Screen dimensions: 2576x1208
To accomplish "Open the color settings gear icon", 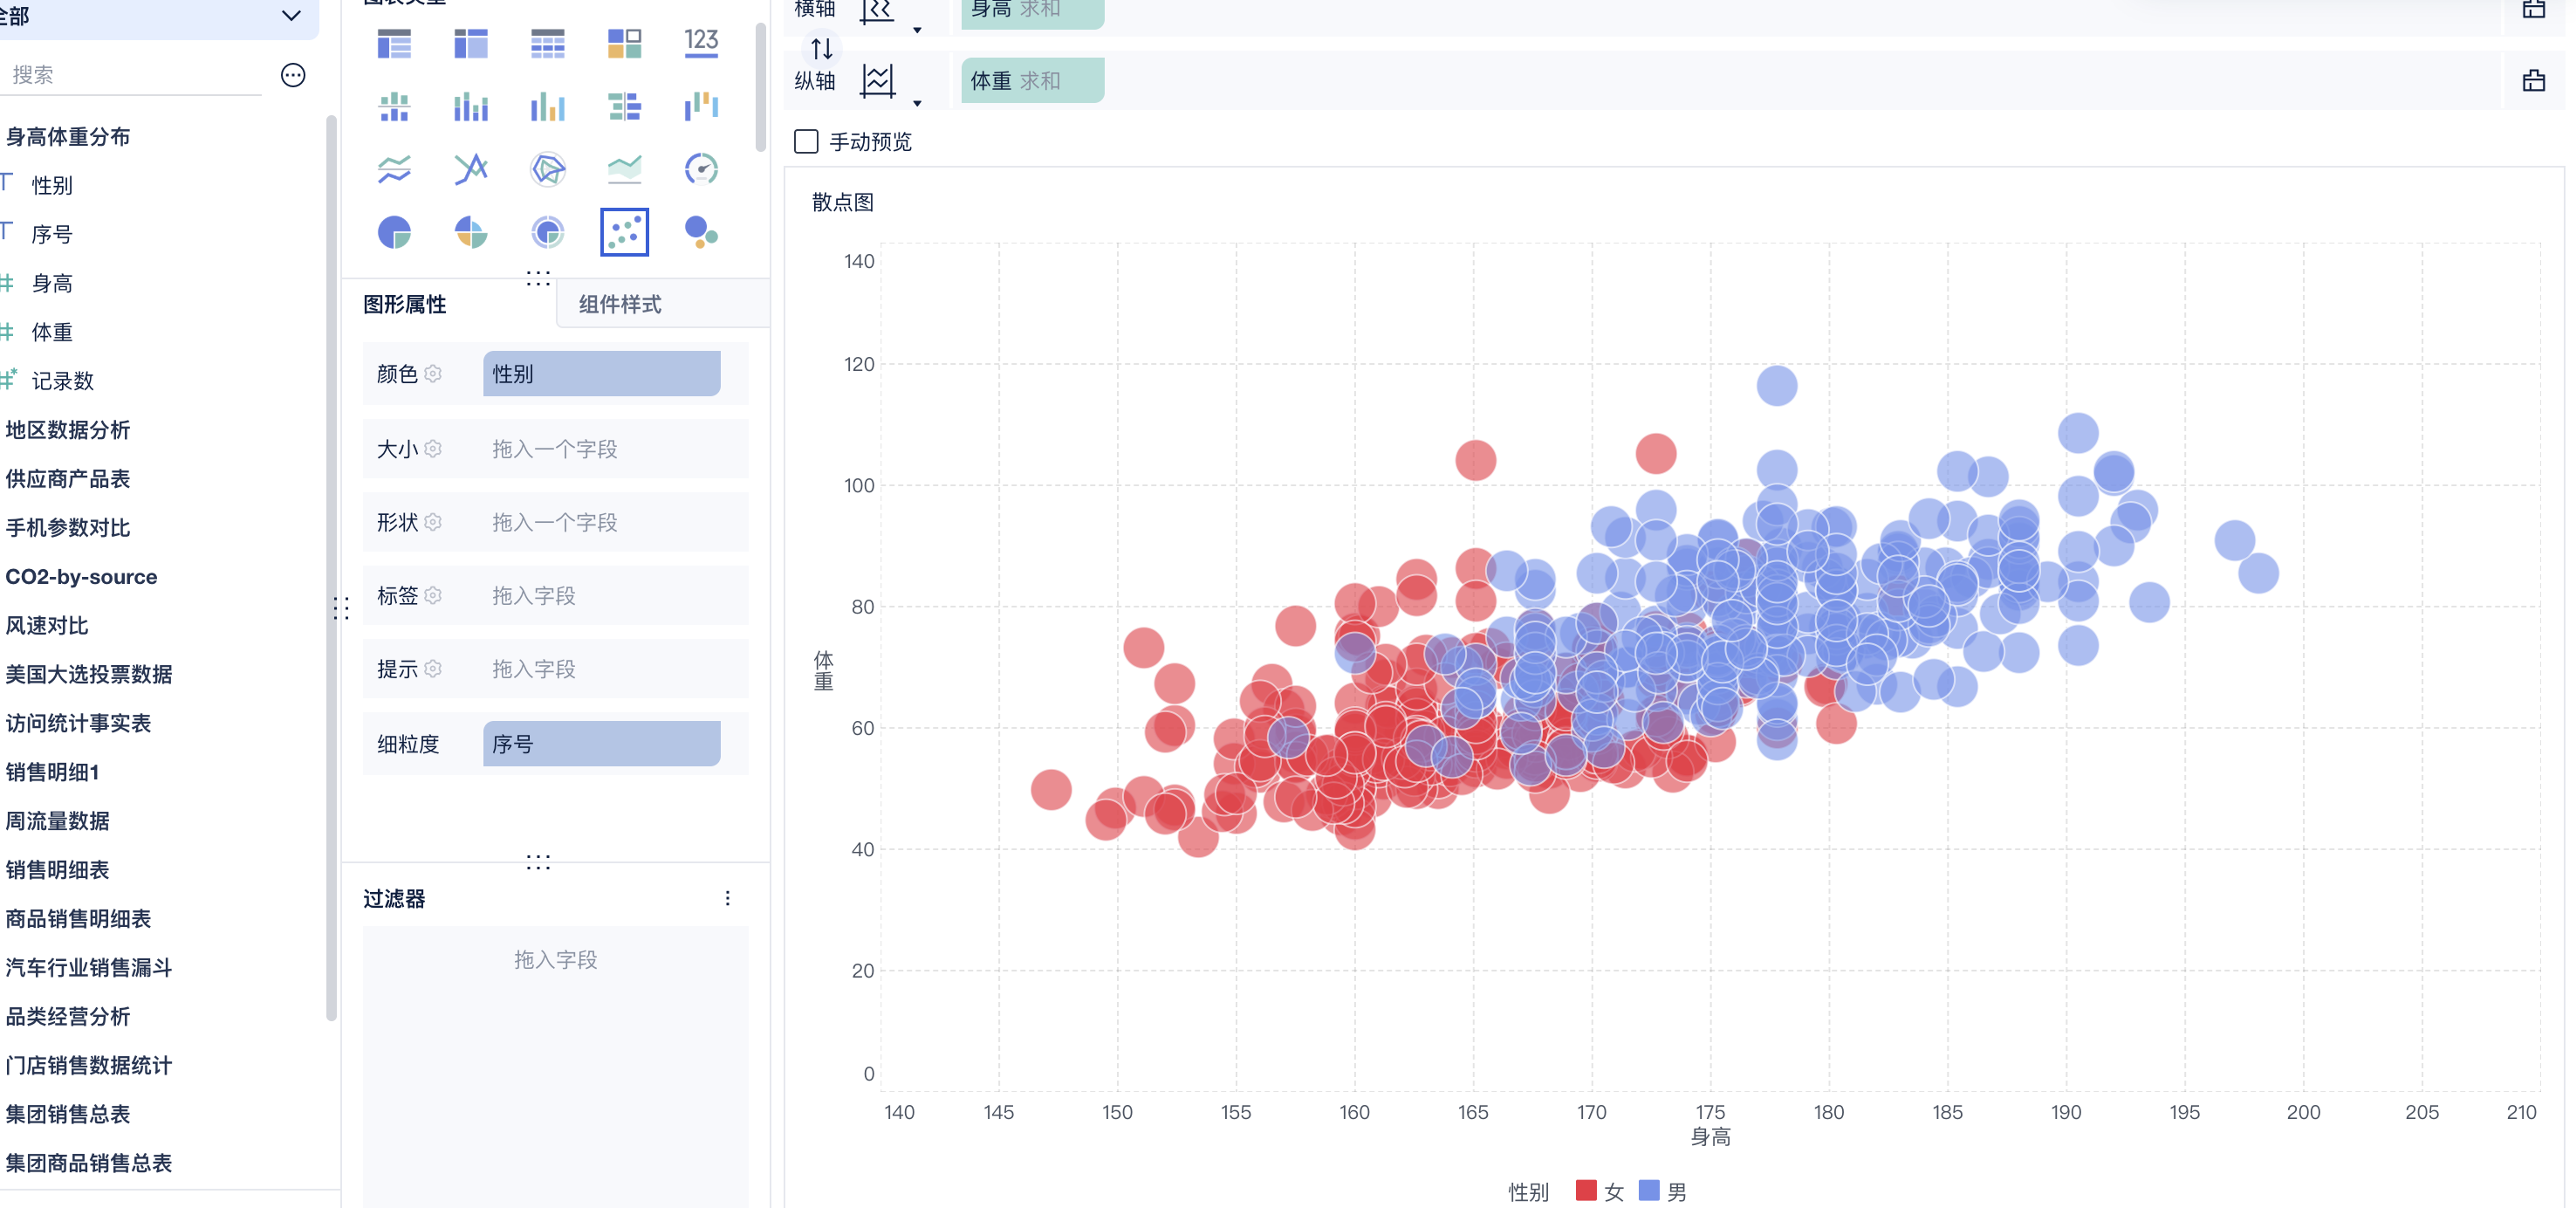I will click(433, 373).
